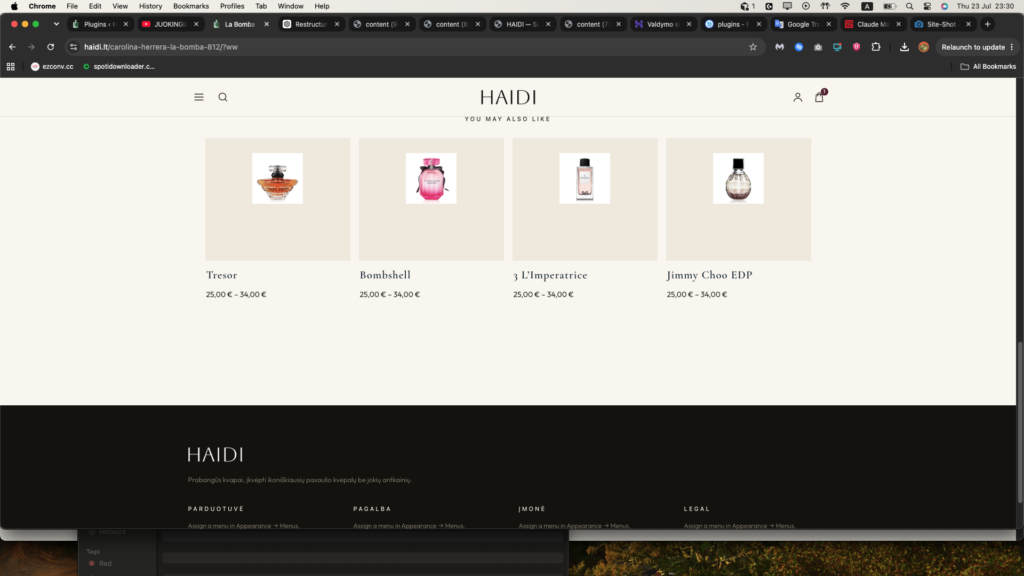1024x576 pixels.
Task: Click the HAIDI logo in the header
Action: coord(508,97)
